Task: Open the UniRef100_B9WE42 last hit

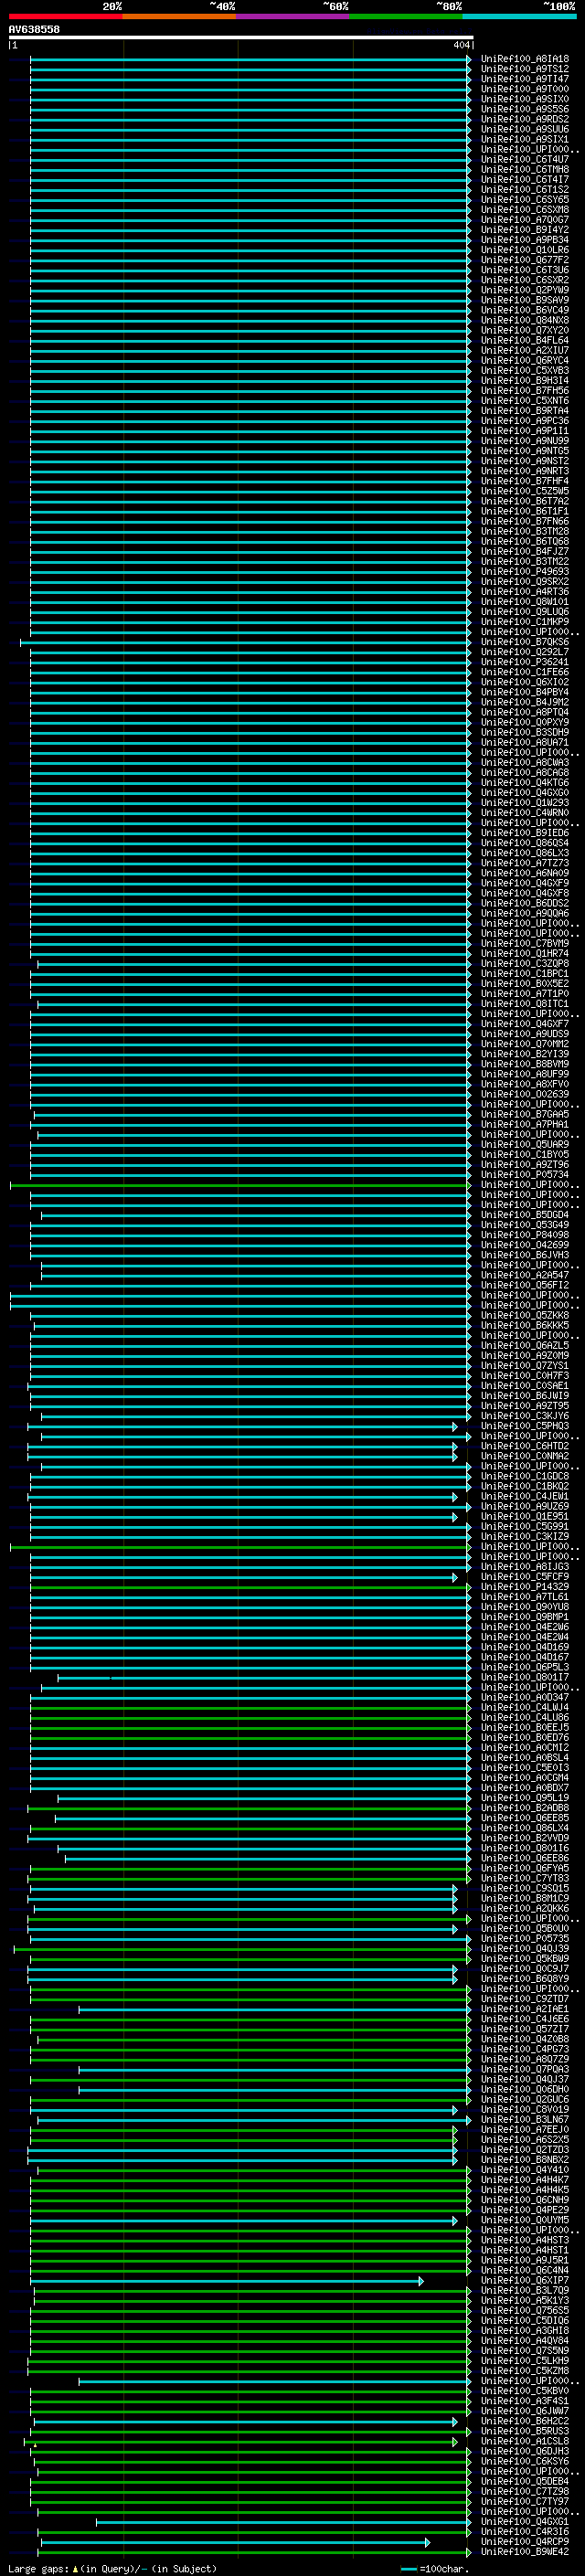Action: click(x=524, y=2552)
